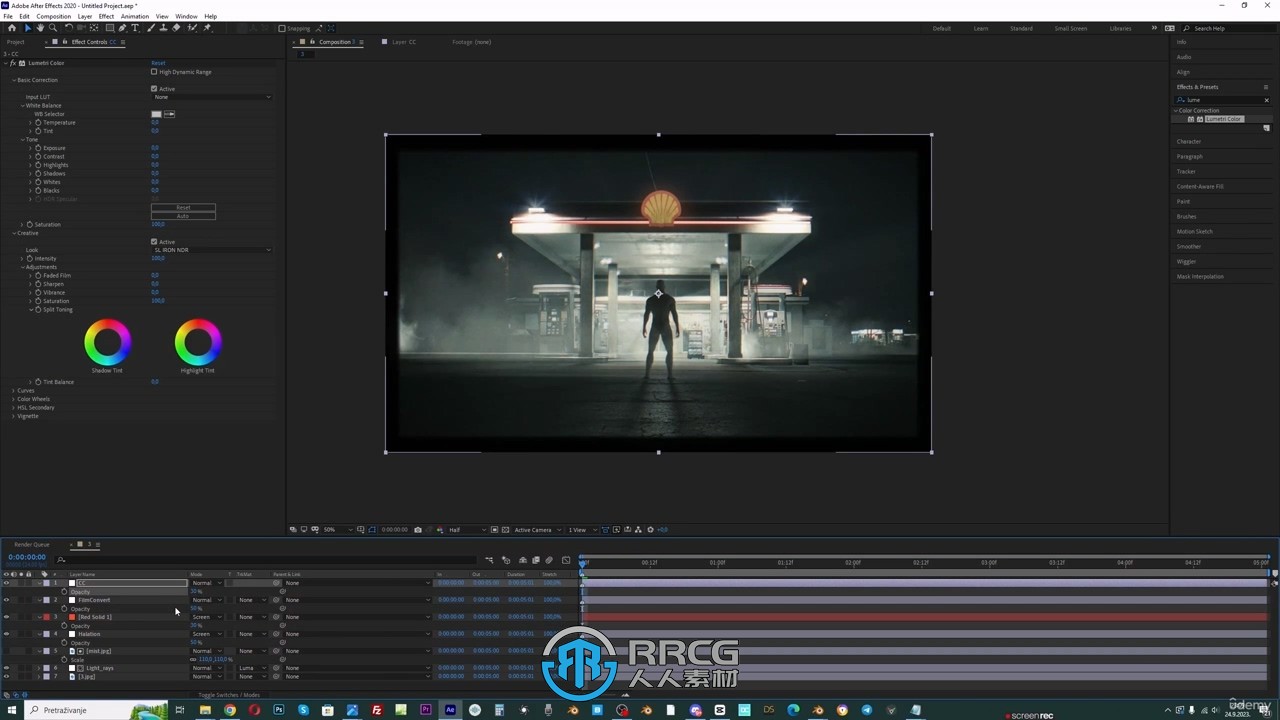Hide the Red Solid 1 layer
Screen dimensions: 1280x720
6,617
